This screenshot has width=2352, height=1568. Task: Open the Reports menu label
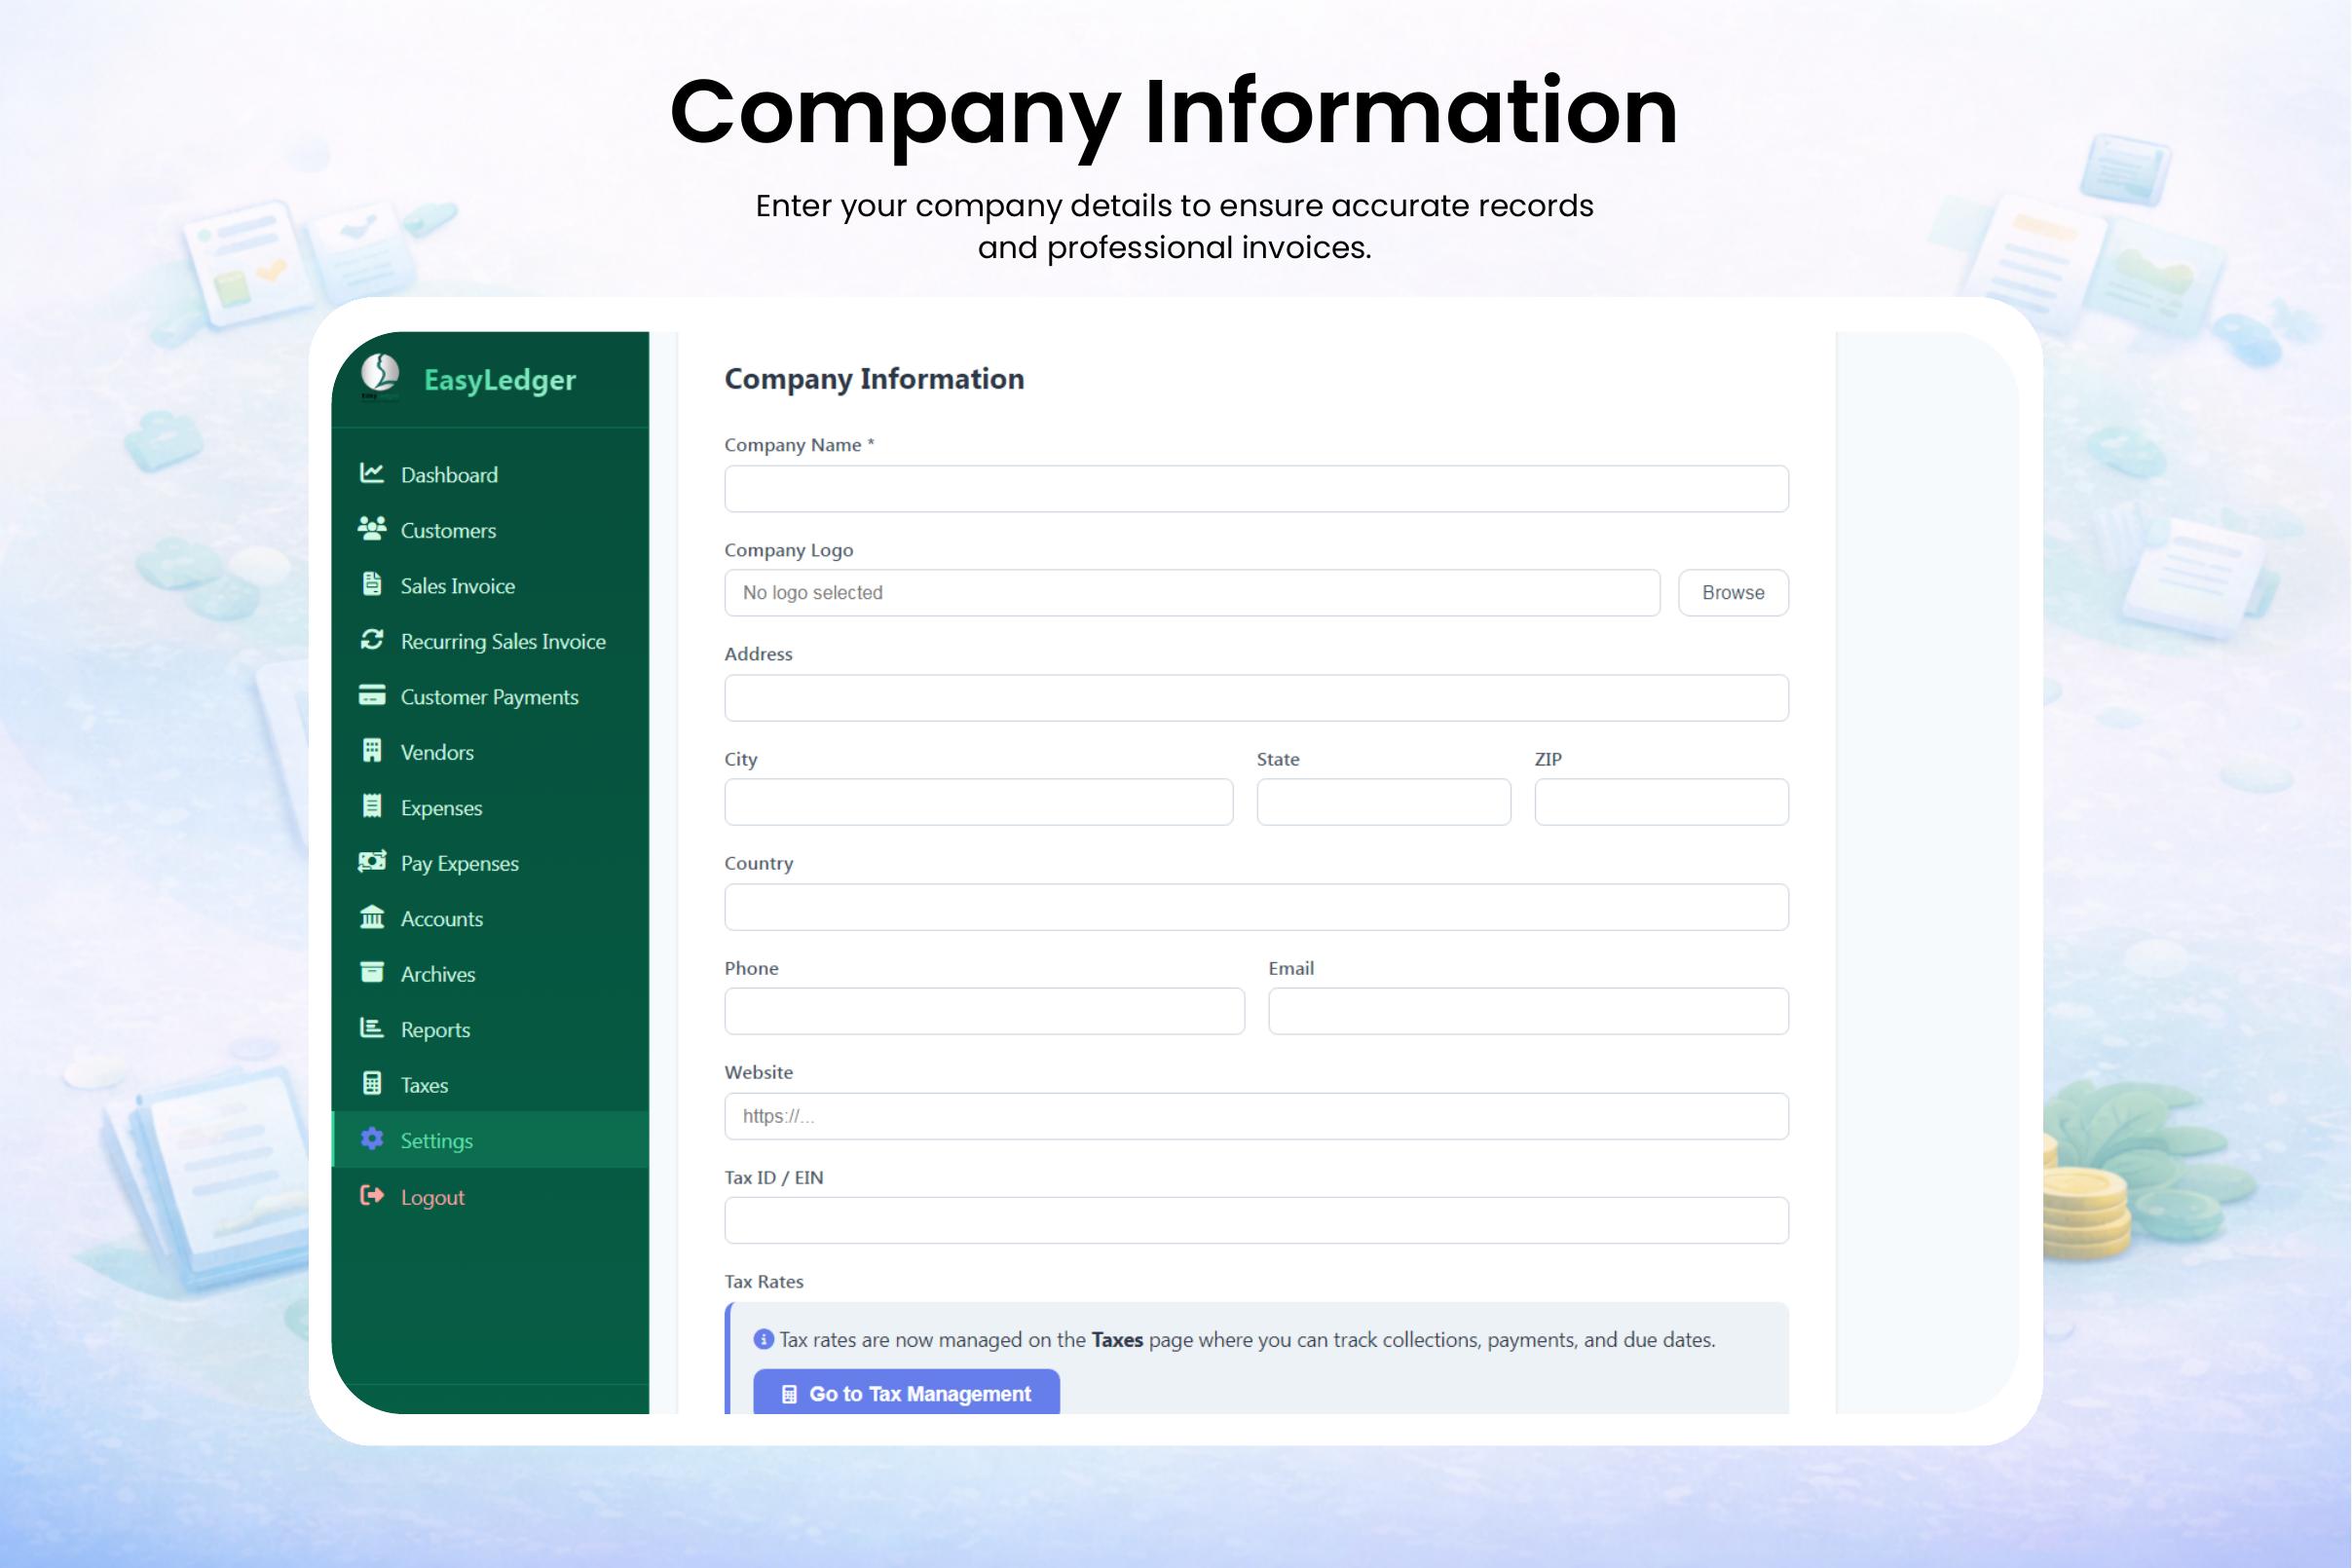[x=435, y=1030]
